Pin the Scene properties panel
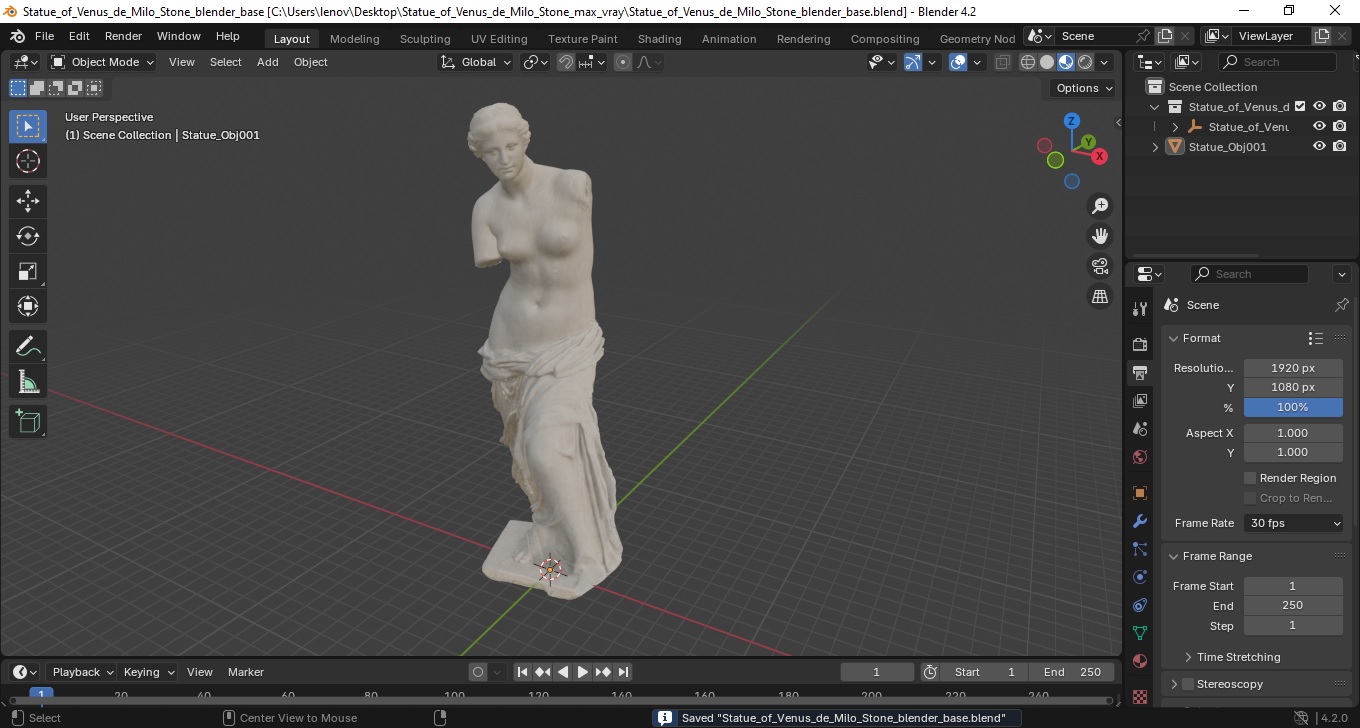The height and width of the screenshot is (728, 1360). (x=1342, y=305)
